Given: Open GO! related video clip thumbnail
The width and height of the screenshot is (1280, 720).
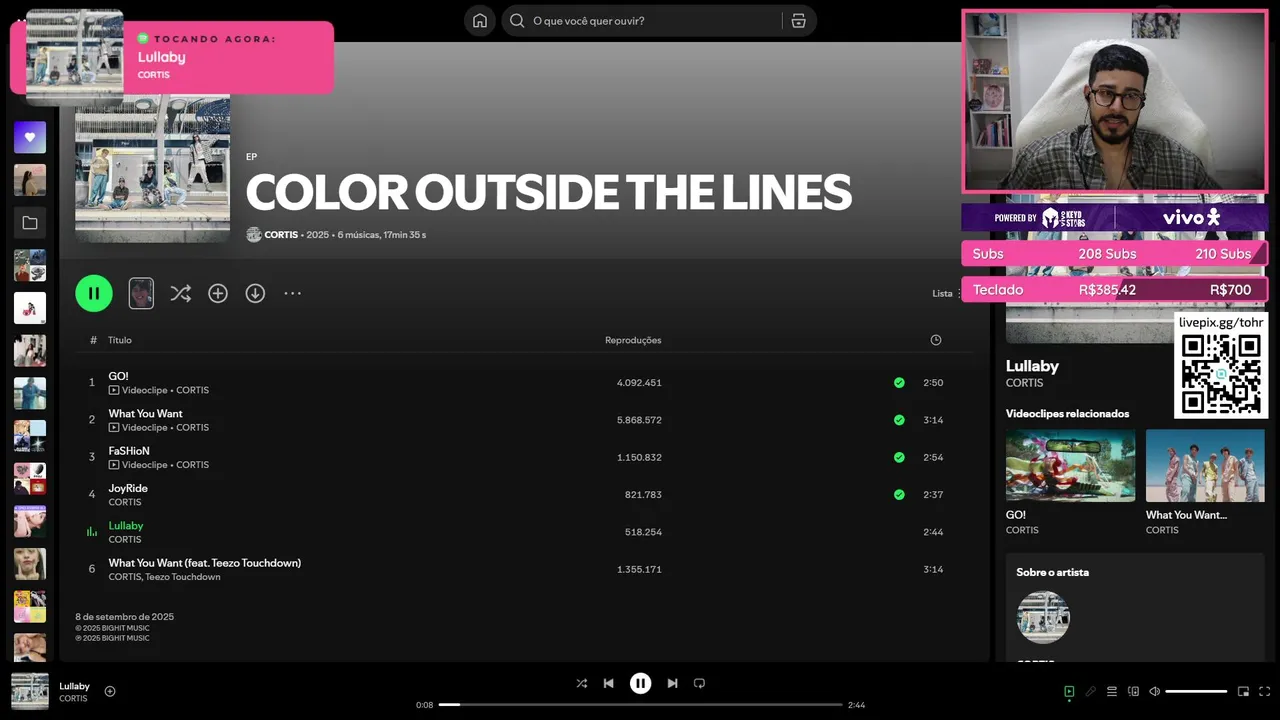Looking at the screenshot, I should tap(1070, 466).
